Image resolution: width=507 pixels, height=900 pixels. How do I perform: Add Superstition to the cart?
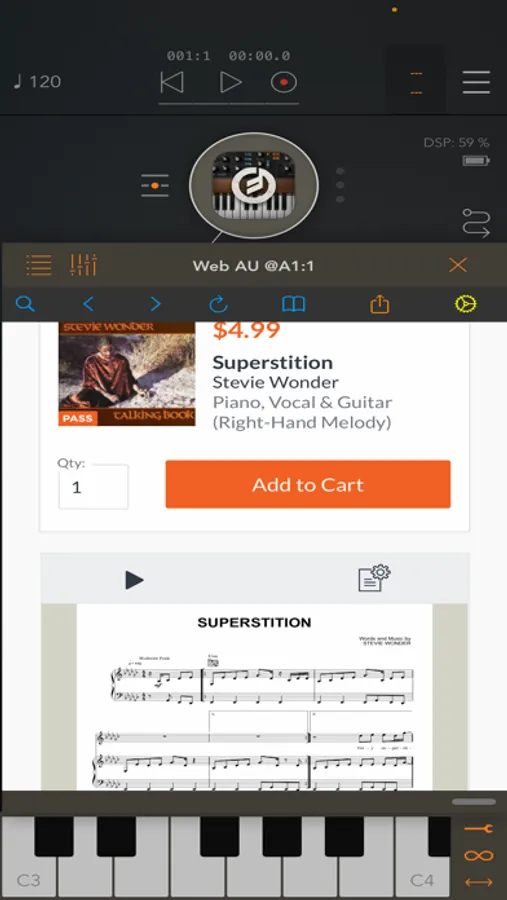point(308,484)
